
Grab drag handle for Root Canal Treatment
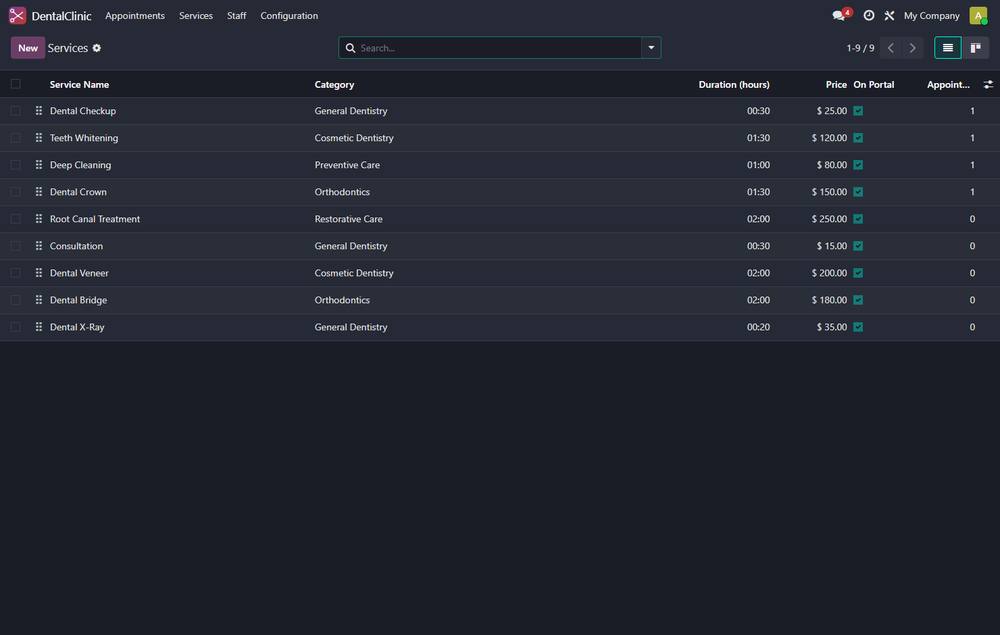tap(39, 219)
